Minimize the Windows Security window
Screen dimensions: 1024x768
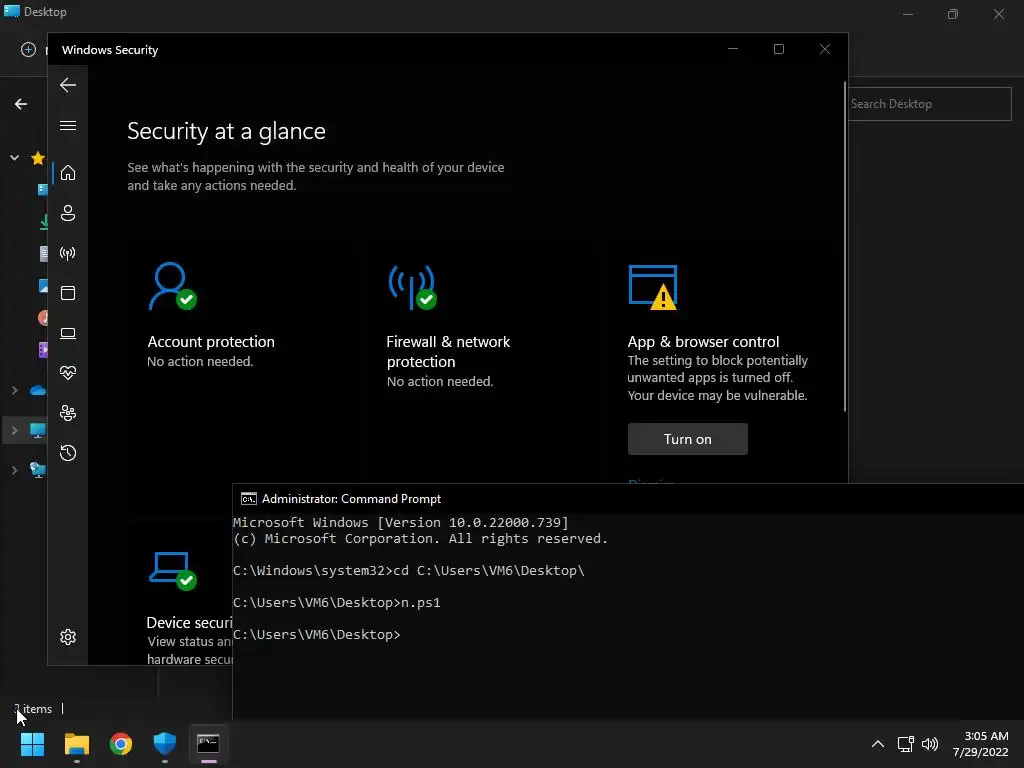point(733,49)
